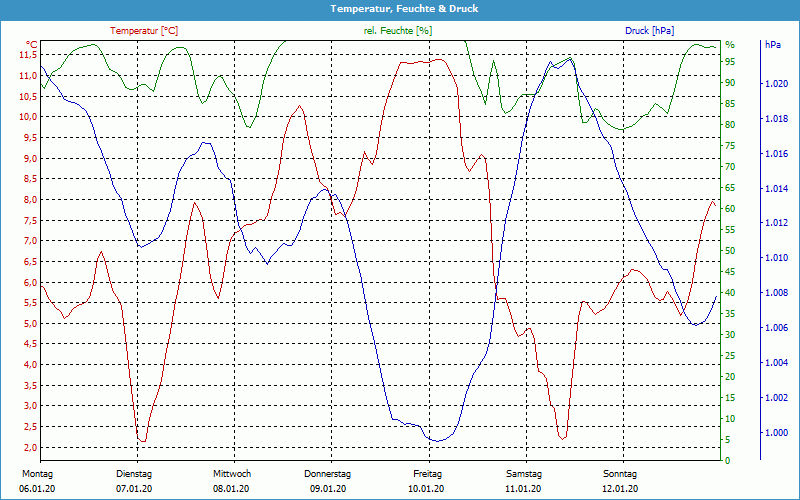The width and height of the screenshot is (800, 500).
Task: Click the '5,0' temperature axis value
Action: (x=30, y=323)
